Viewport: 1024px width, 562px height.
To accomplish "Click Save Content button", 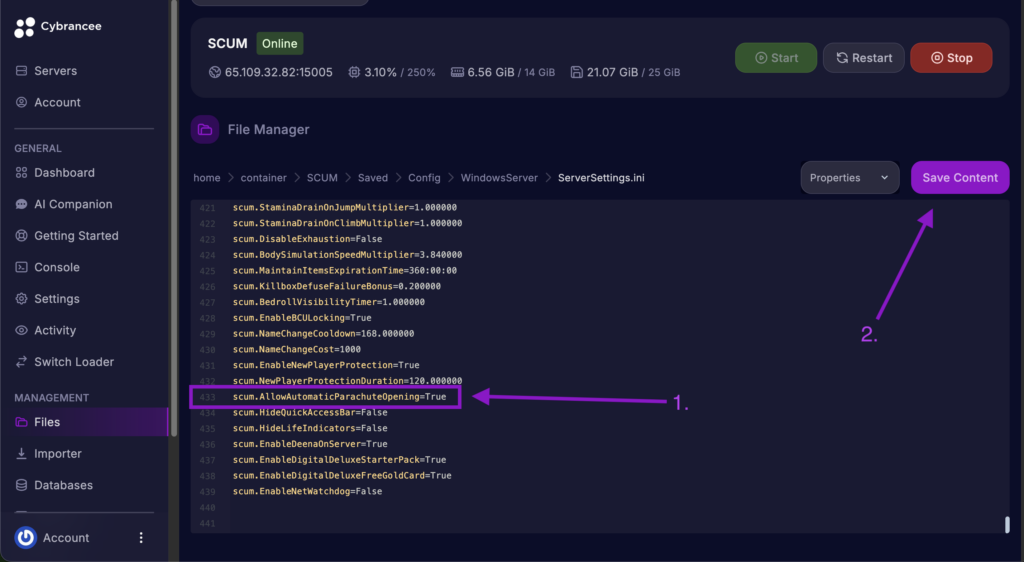I will 960,178.
